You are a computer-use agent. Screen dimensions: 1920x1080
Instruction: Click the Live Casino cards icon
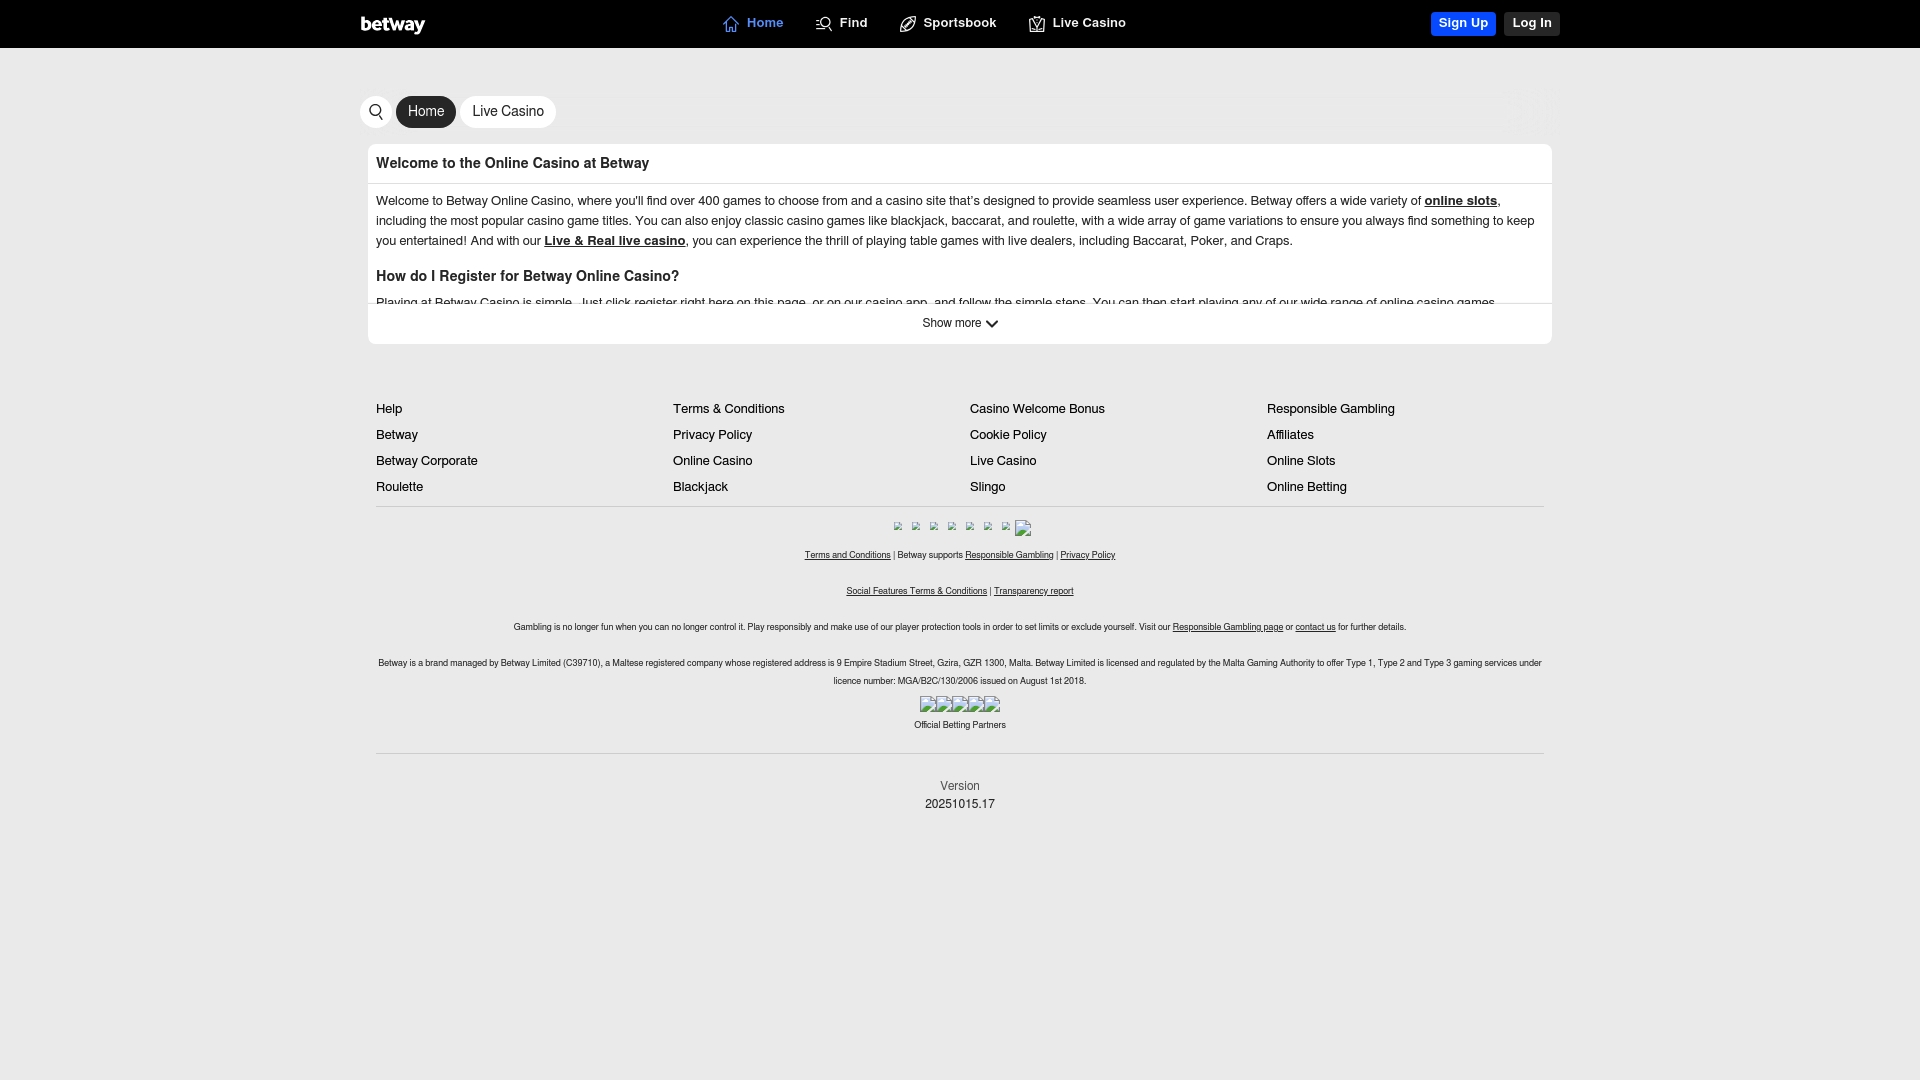pos(1036,23)
